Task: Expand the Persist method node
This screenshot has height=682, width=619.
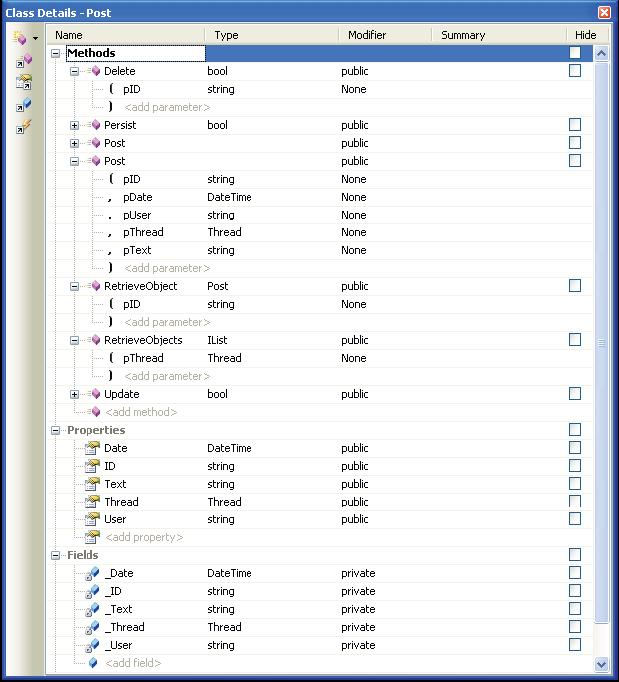Action: tap(74, 126)
